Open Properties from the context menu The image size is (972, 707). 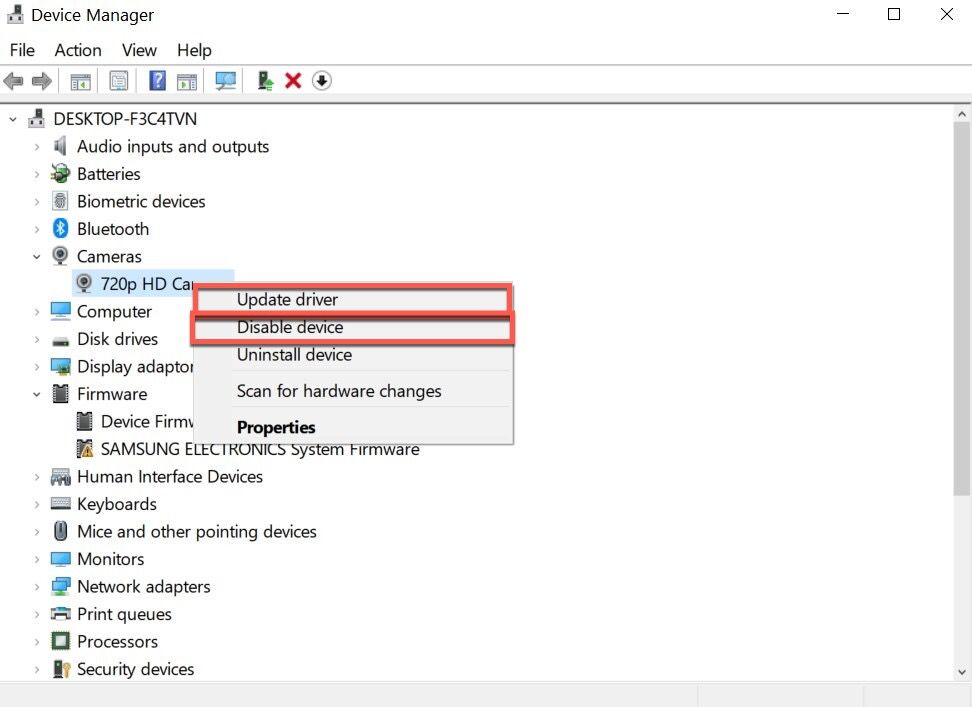(x=276, y=427)
